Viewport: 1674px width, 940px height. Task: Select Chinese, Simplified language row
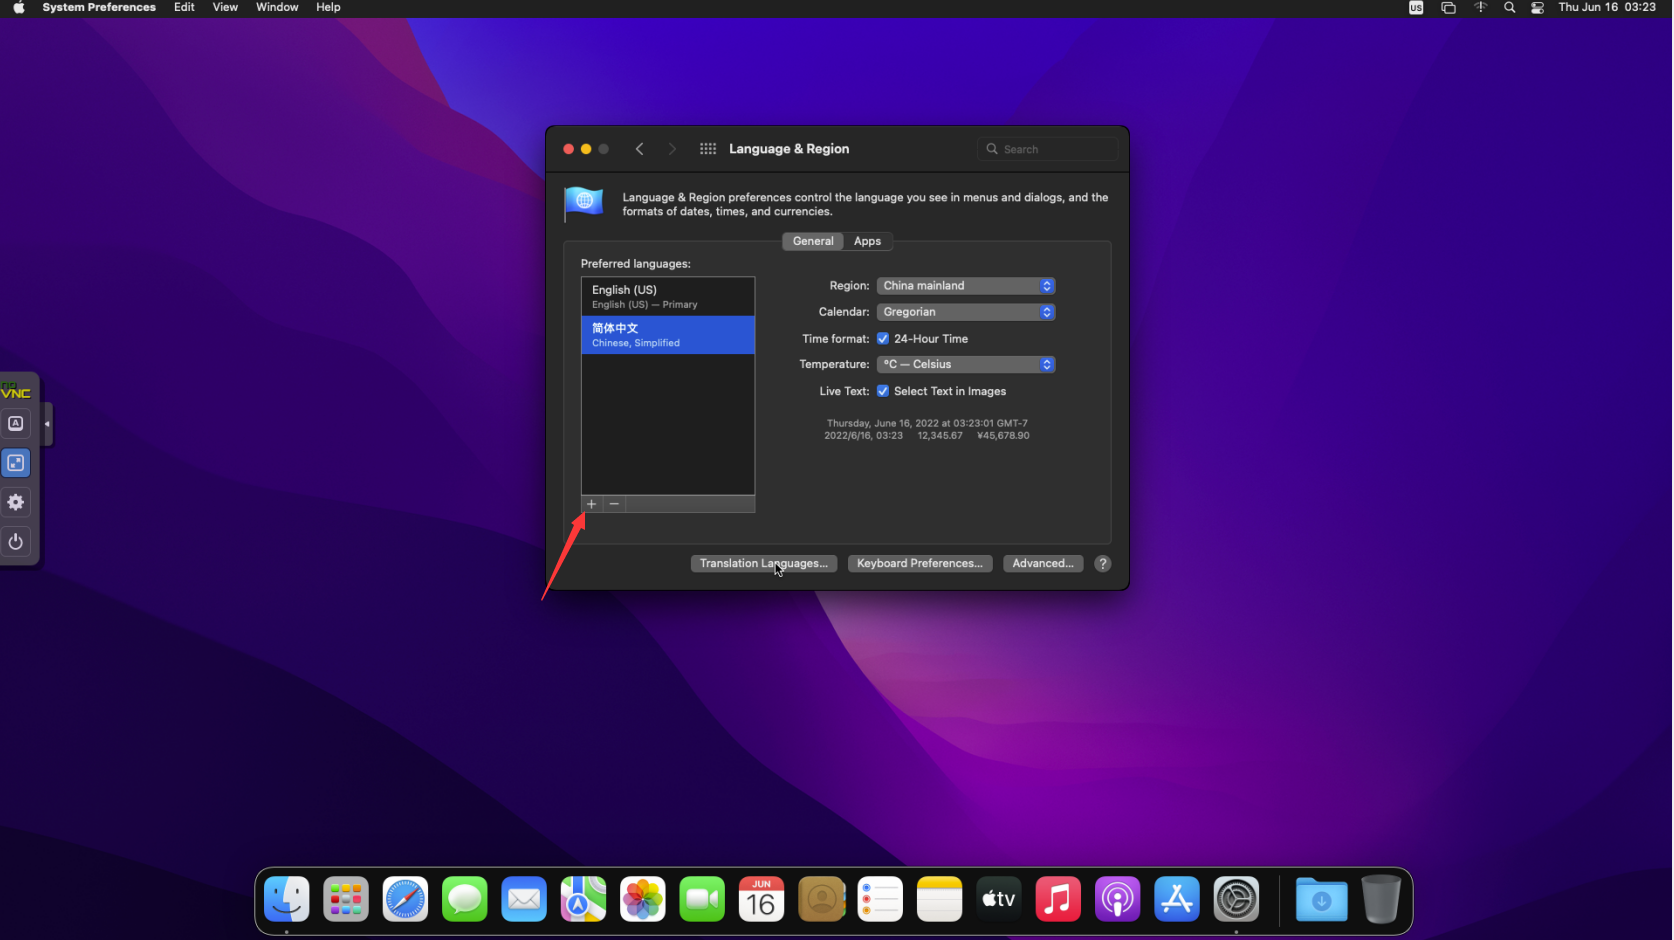(x=668, y=335)
